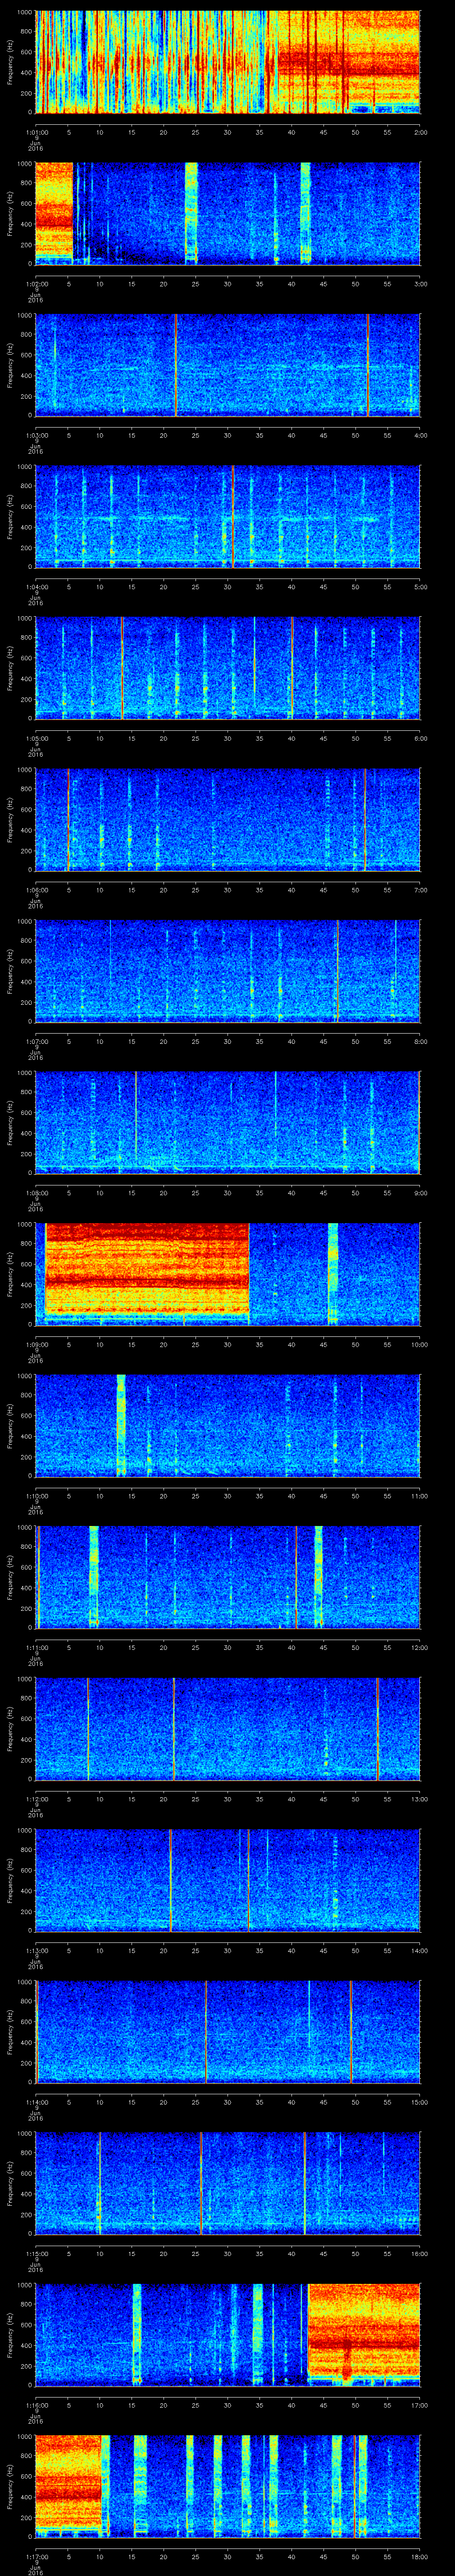Click the spectrogram panel starting at 1:15:00

(228, 2183)
